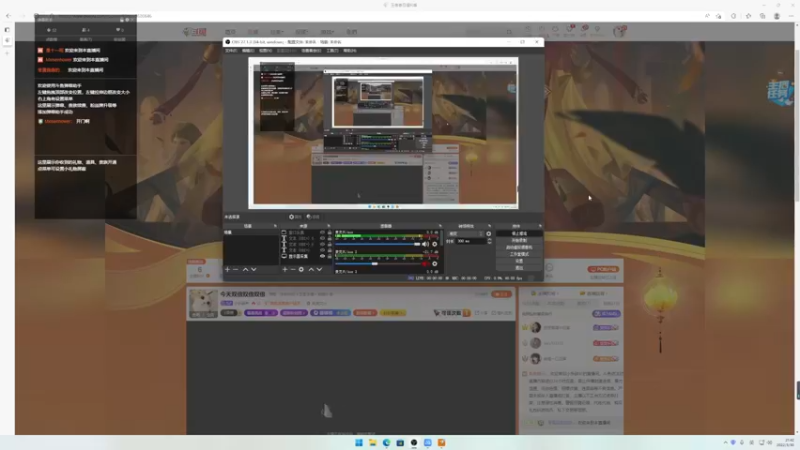Image resolution: width=800 pixels, height=450 pixels.
Task: Click 退出 exit button in OBS Controls
Action: click(x=519, y=267)
